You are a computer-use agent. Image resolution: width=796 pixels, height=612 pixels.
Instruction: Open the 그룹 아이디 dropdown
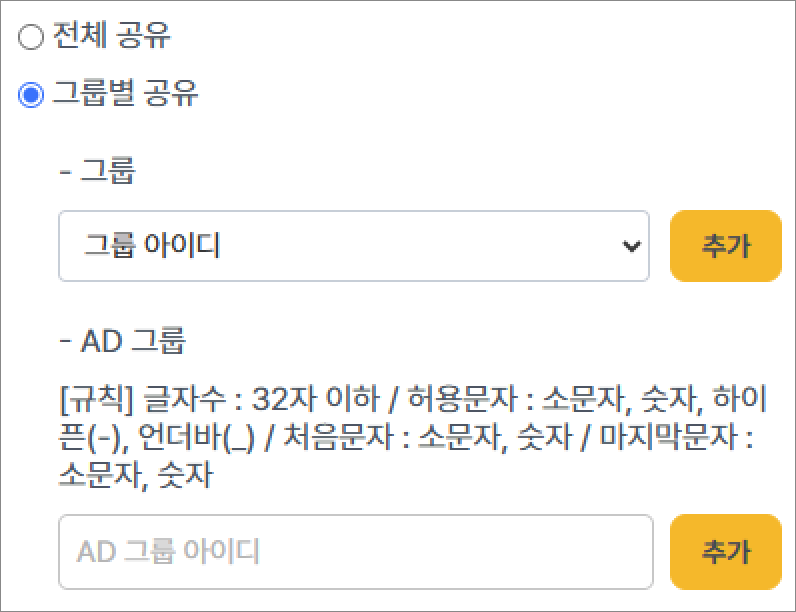354,246
